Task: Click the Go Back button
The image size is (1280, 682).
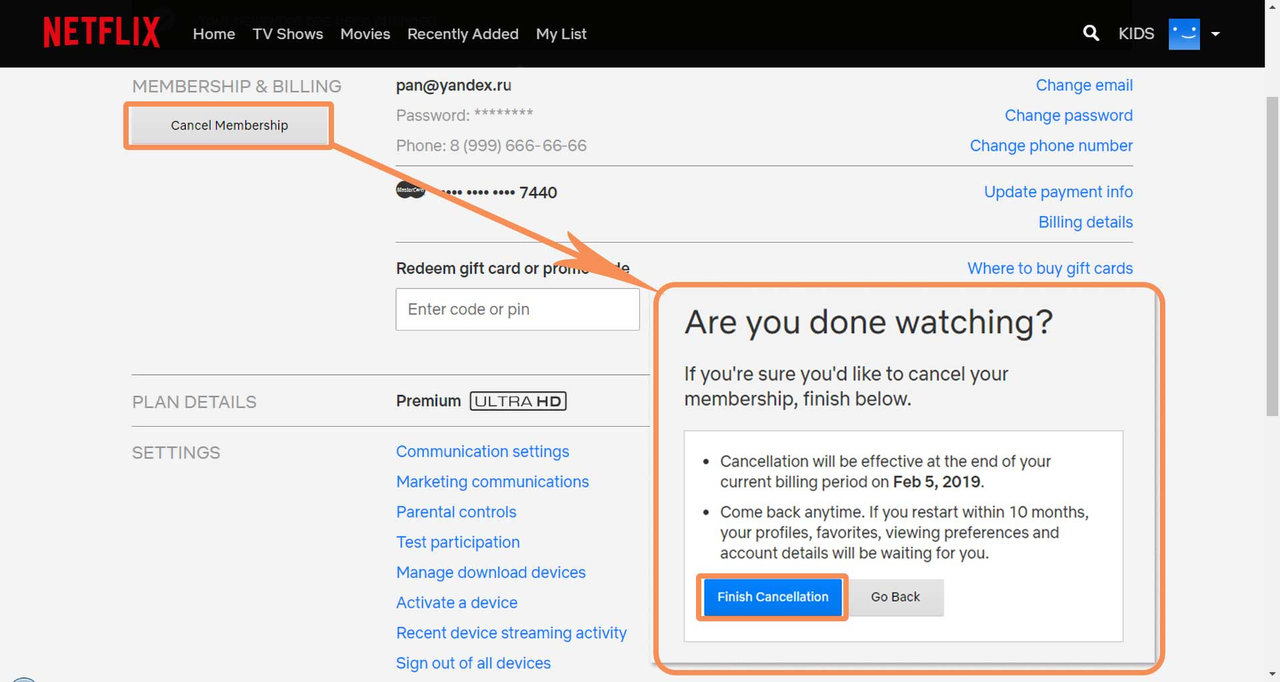Action: click(x=895, y=597)
